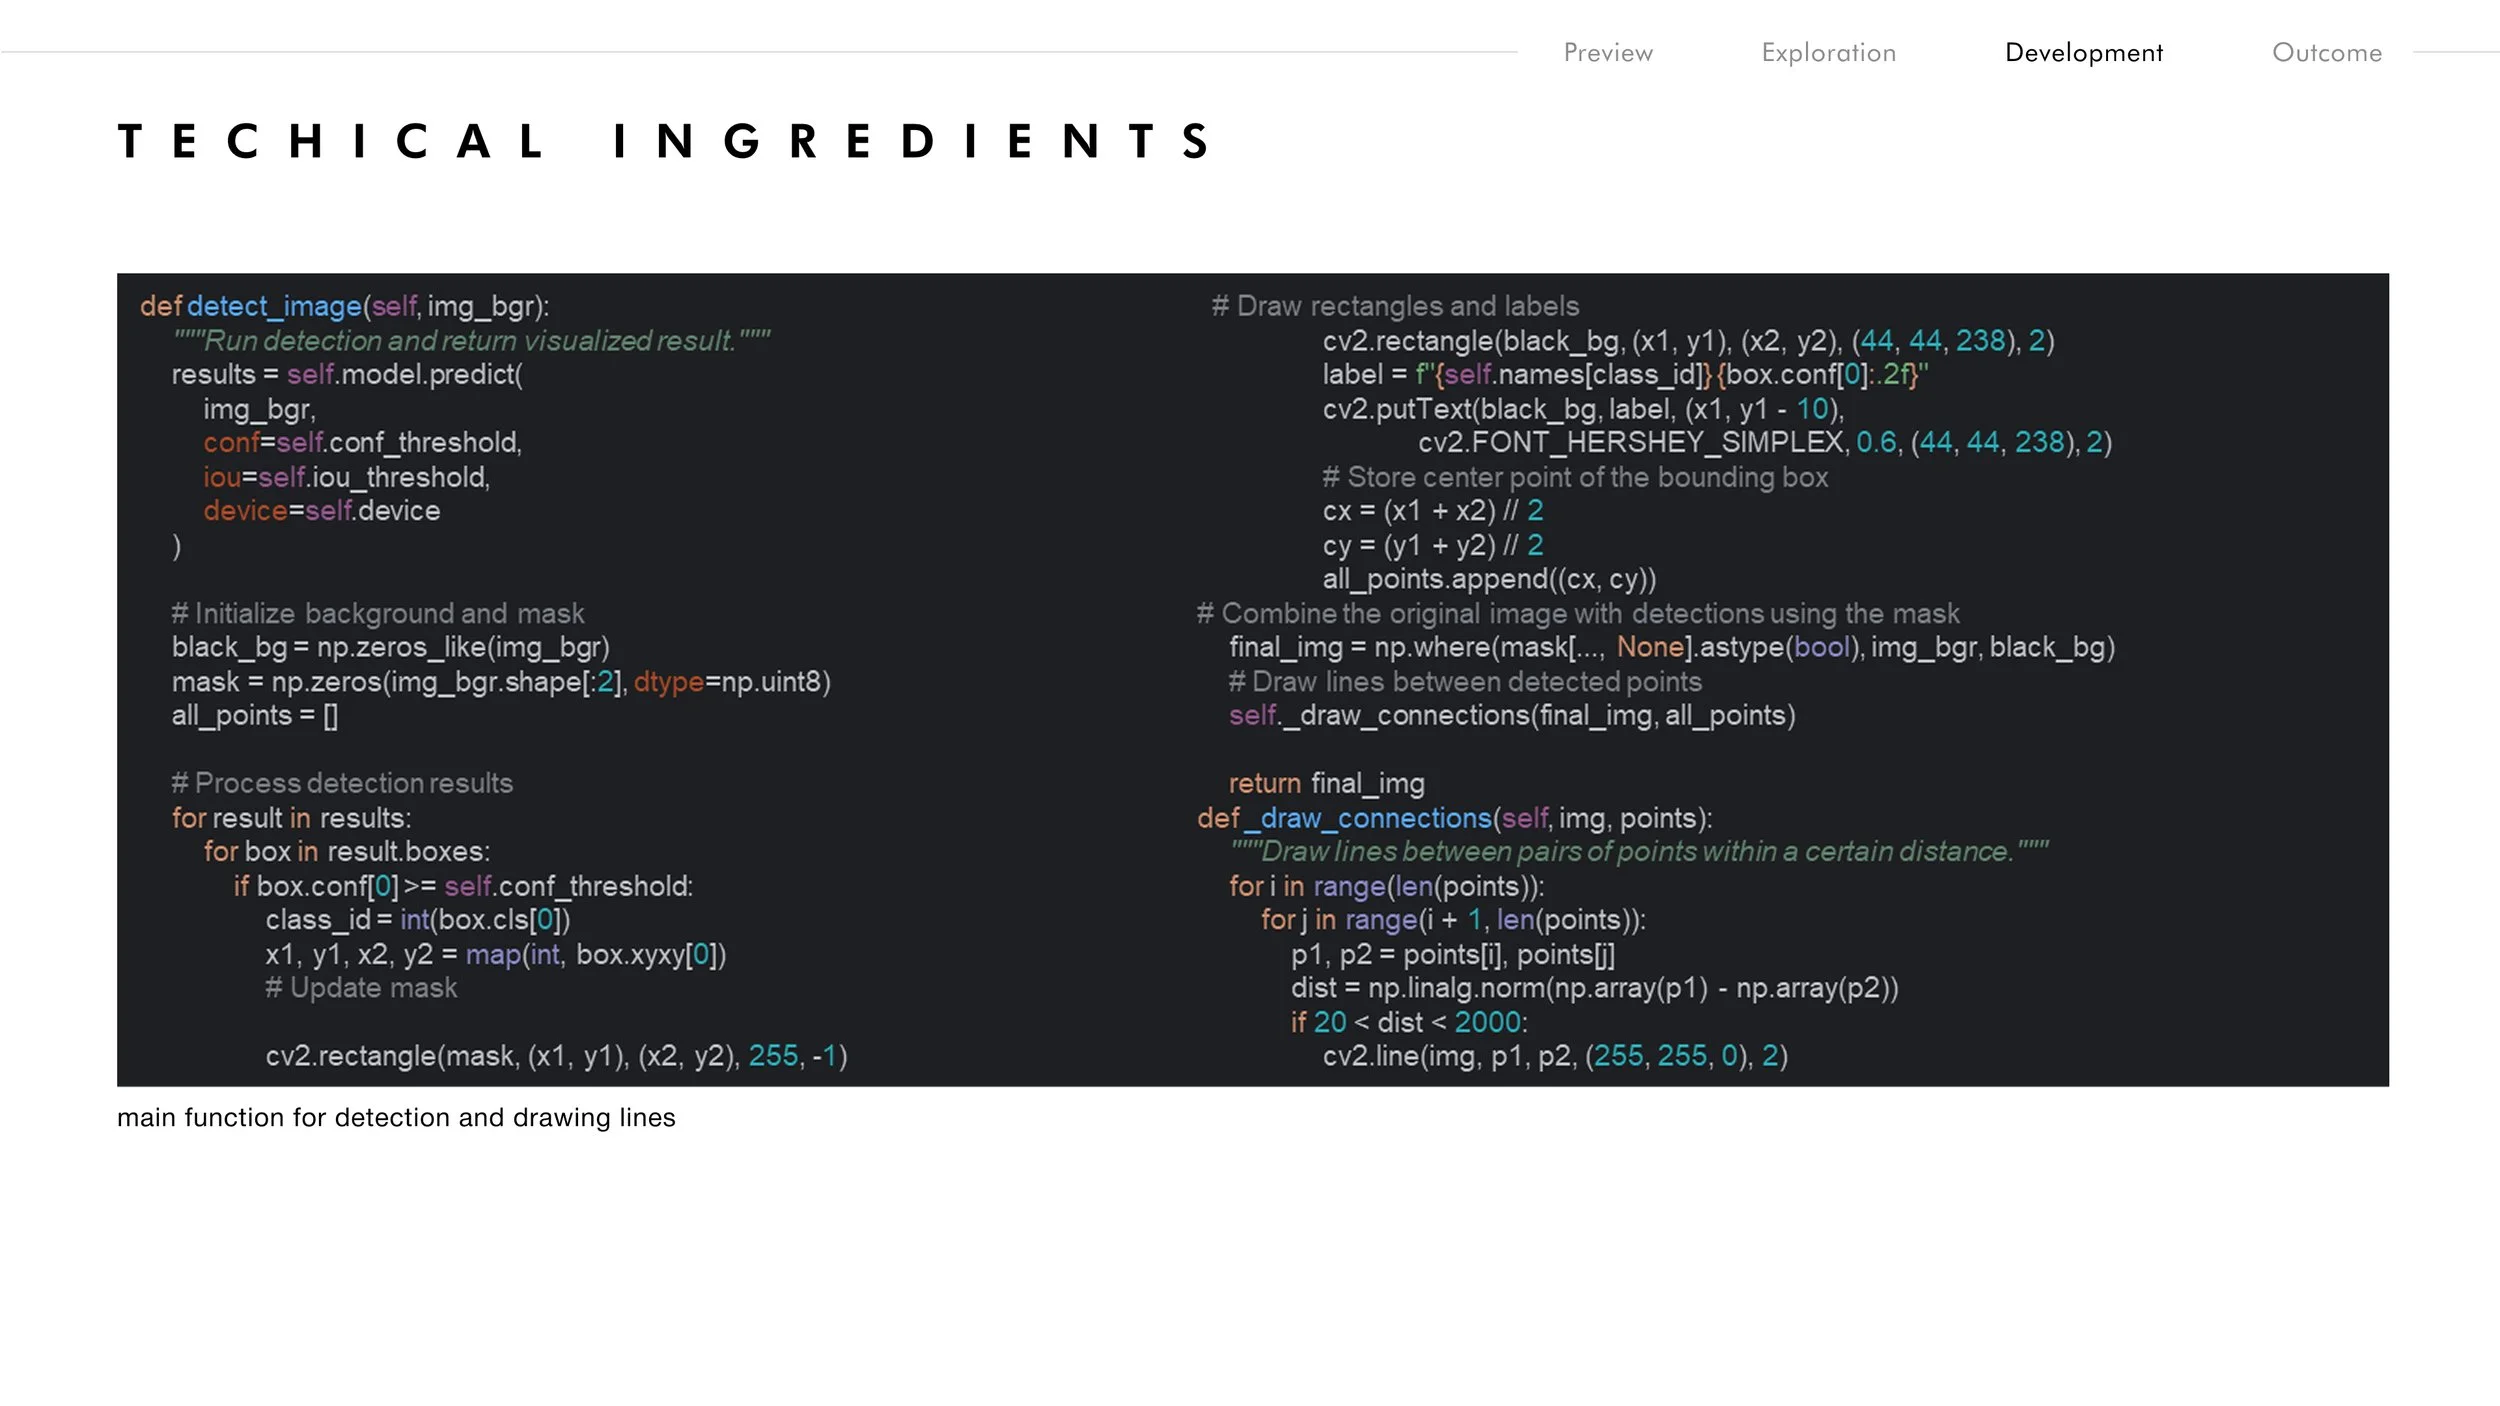
Task: Click the def detect_image function line
Action: [344, 306]
